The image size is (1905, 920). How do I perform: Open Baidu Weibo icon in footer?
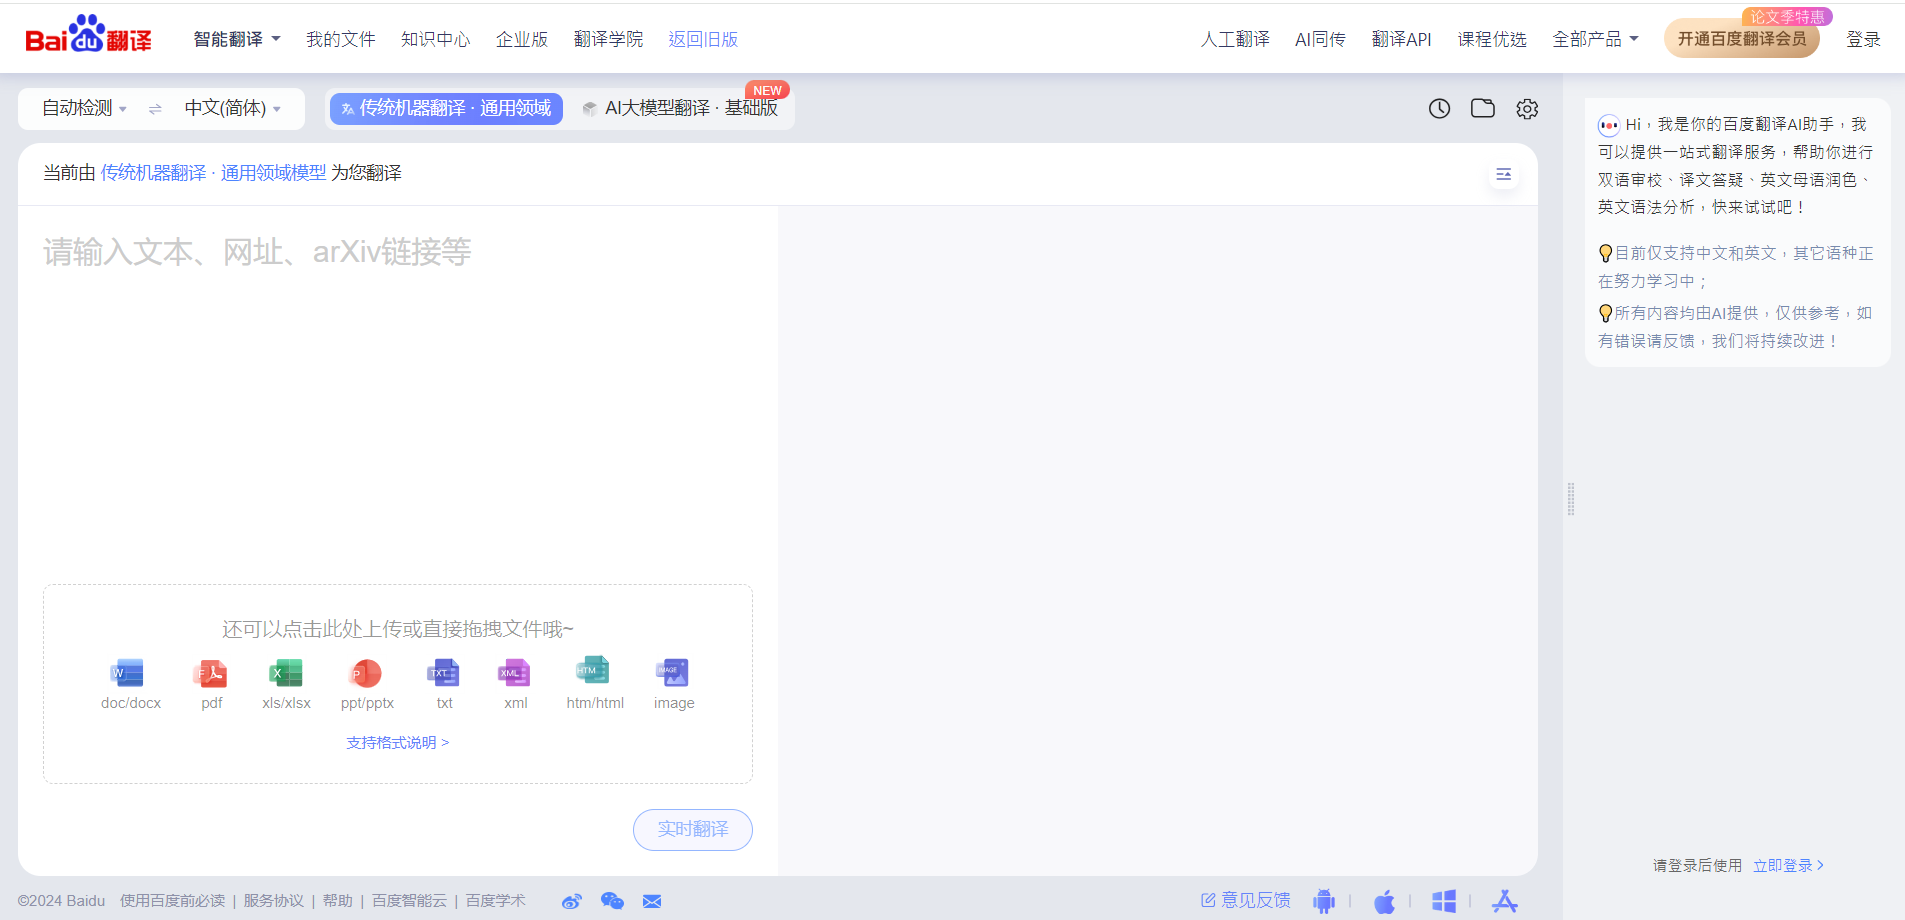(572, 901)
